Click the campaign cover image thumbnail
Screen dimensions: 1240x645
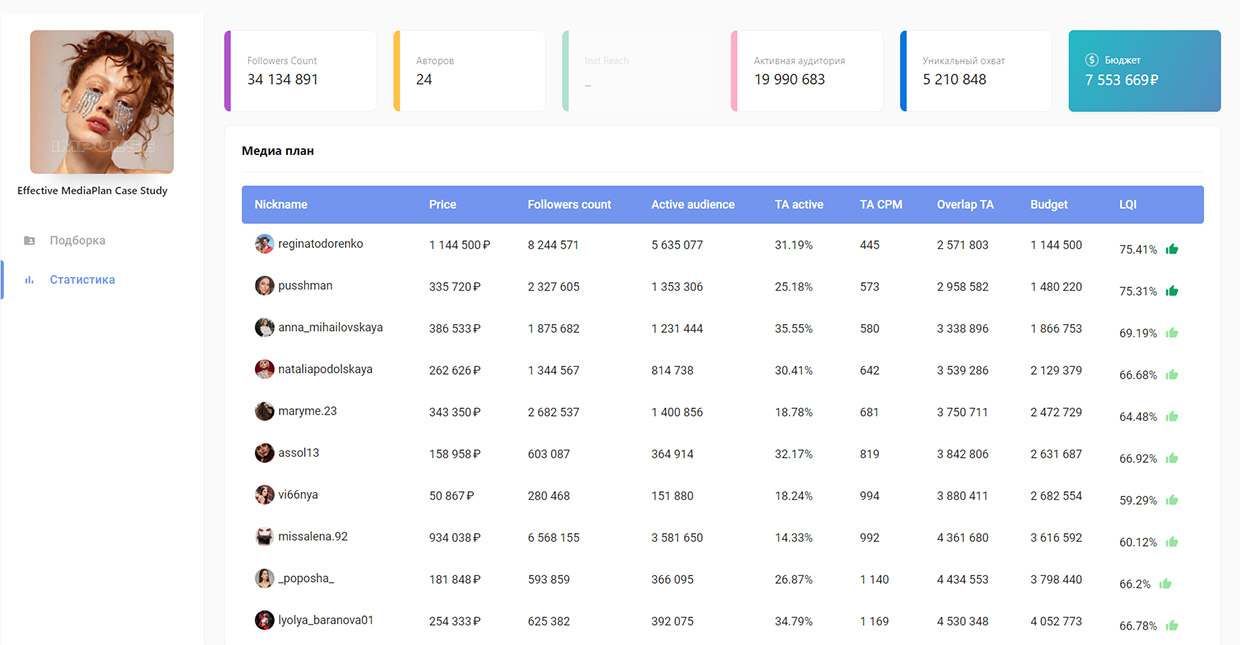pyautogui.click(x=102, y=102)
